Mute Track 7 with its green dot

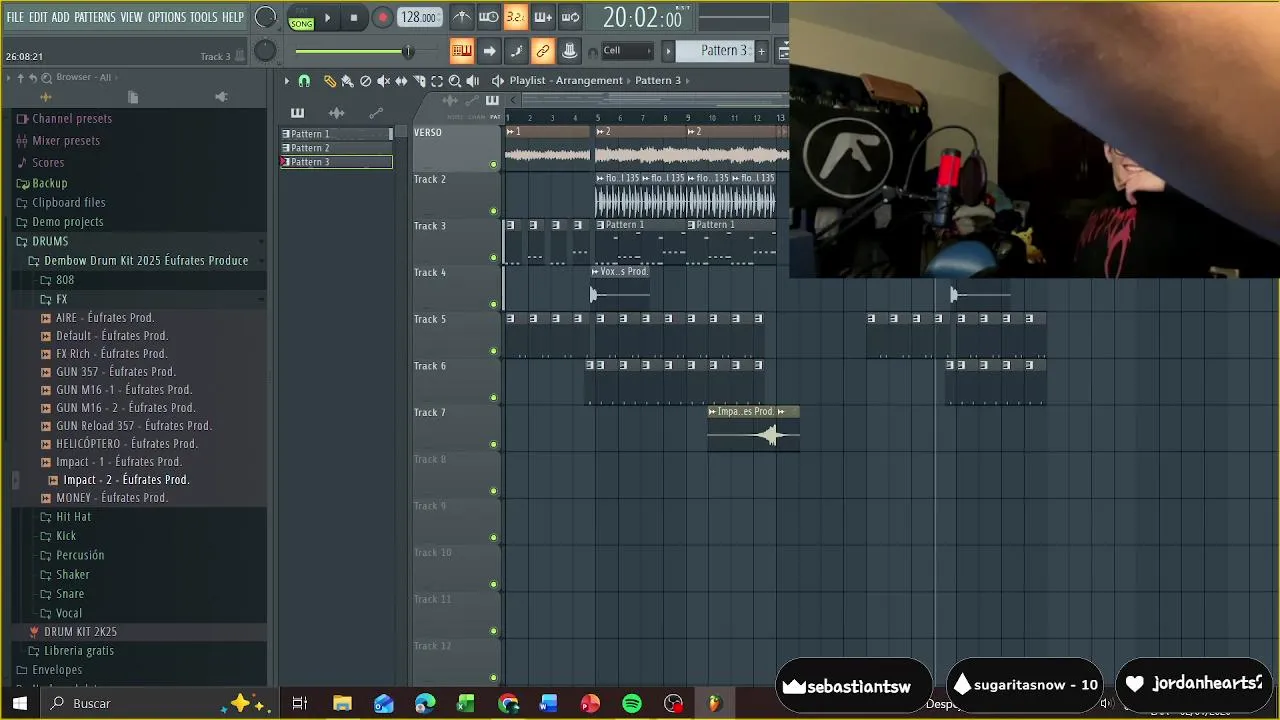[x=493, y=444]
